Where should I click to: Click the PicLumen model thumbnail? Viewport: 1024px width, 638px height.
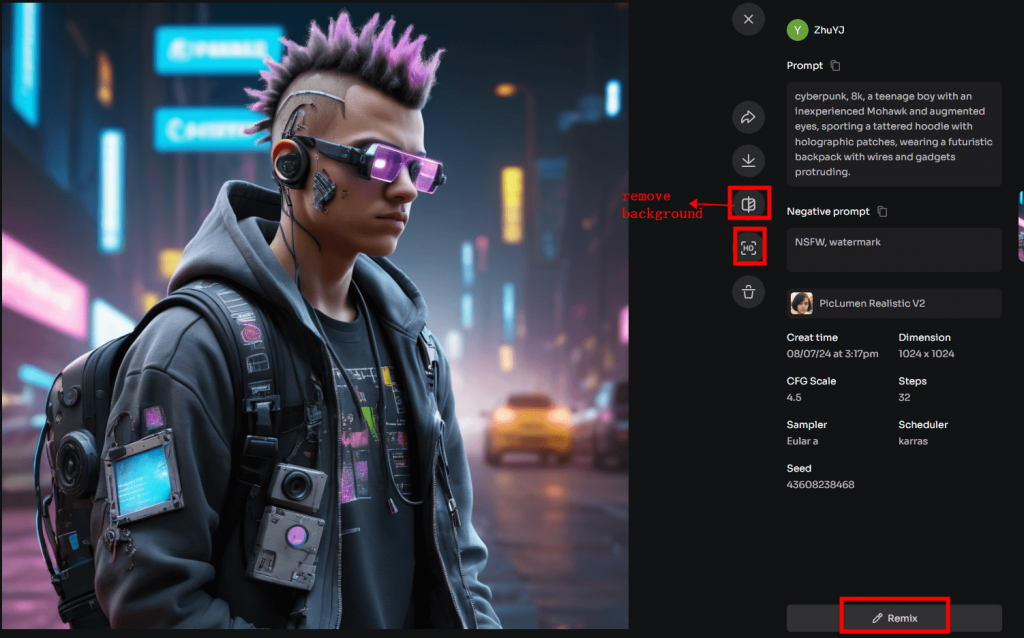[801, 303]
